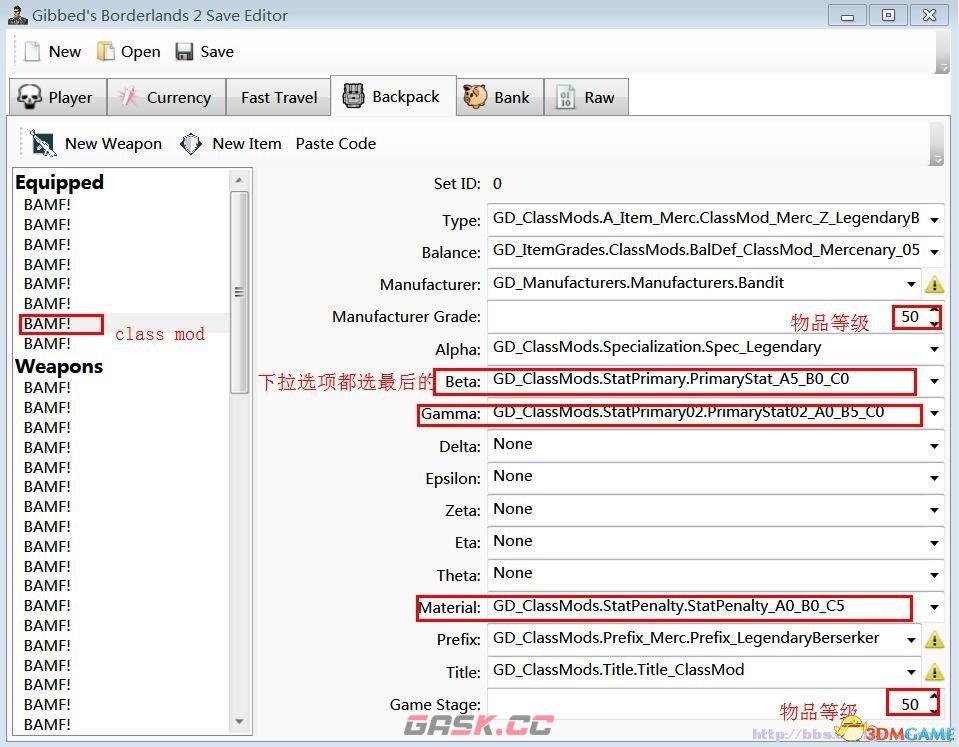Image resolution: width=959 pixels, height=747 pixels.
Task: Expand the Epsilon dropdown
Action: click(x=934, y=478)
